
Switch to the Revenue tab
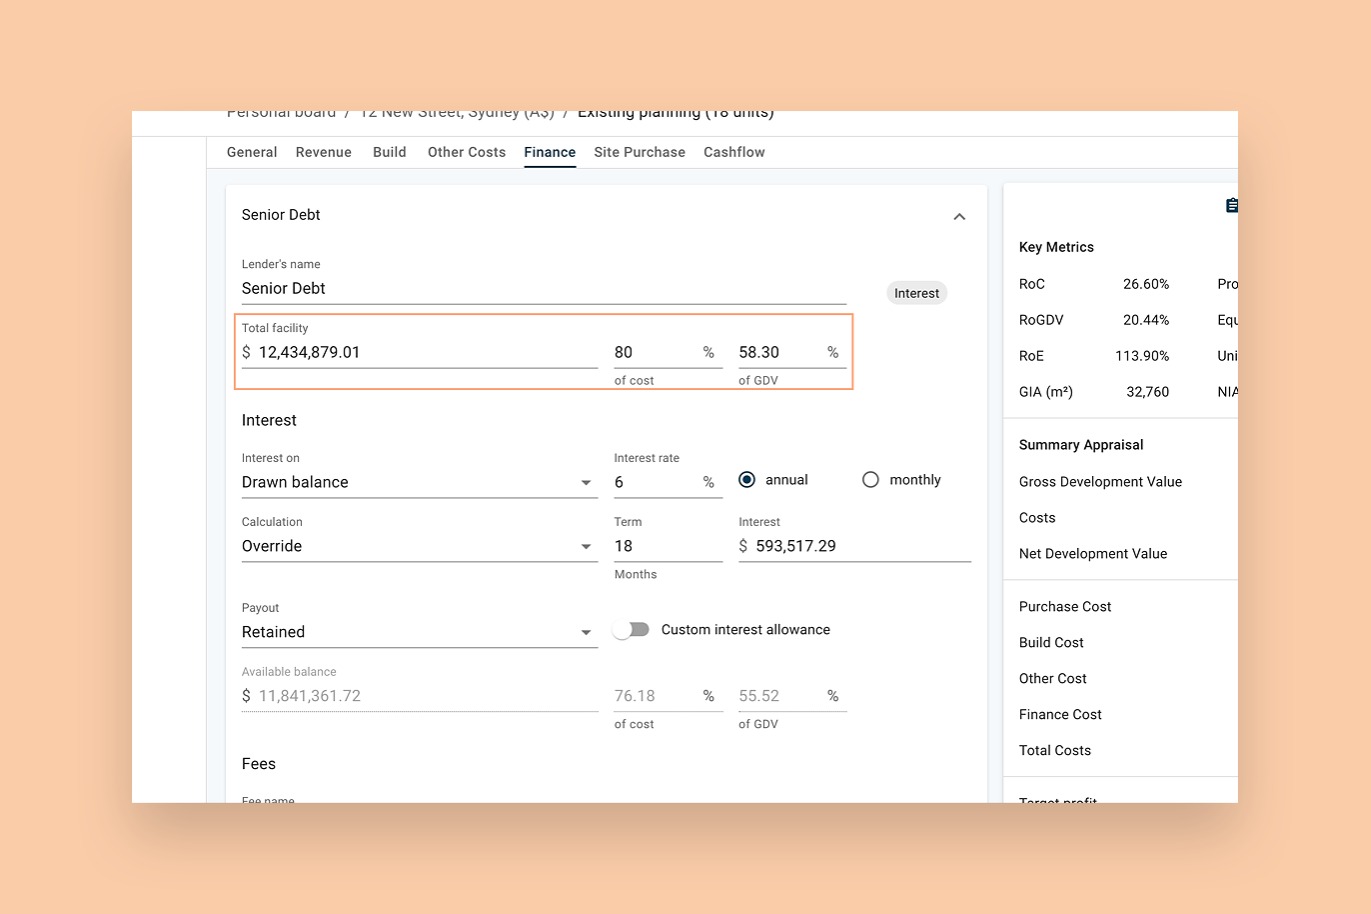(x=323, y=152)
